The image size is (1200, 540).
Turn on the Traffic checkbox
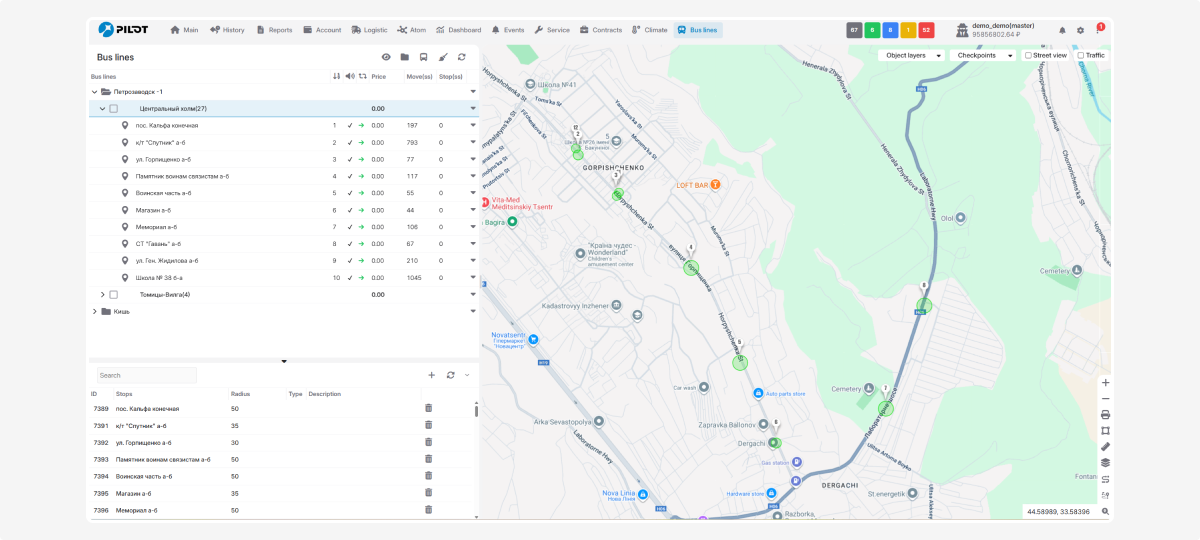(1081, 56)
